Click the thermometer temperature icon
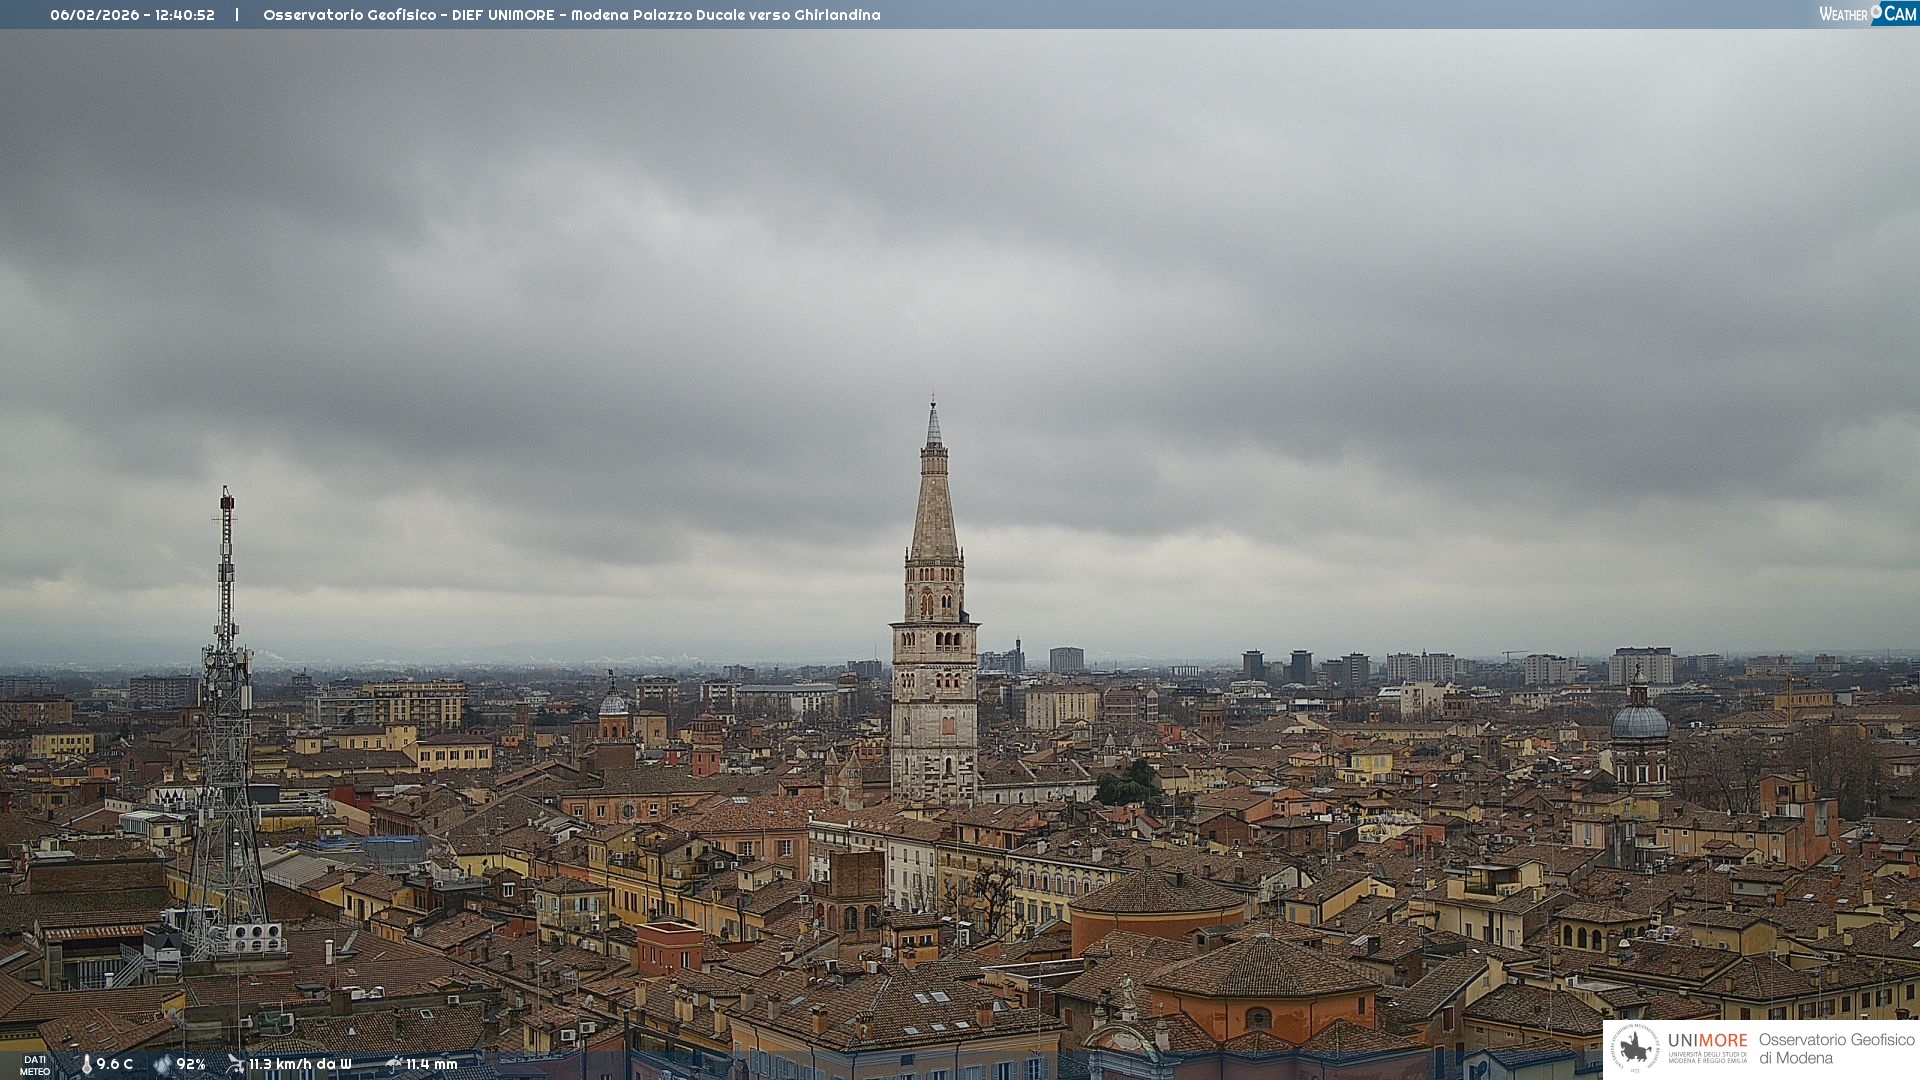Screen dimensions: 1920x1080 click(x=86, y=1064)
